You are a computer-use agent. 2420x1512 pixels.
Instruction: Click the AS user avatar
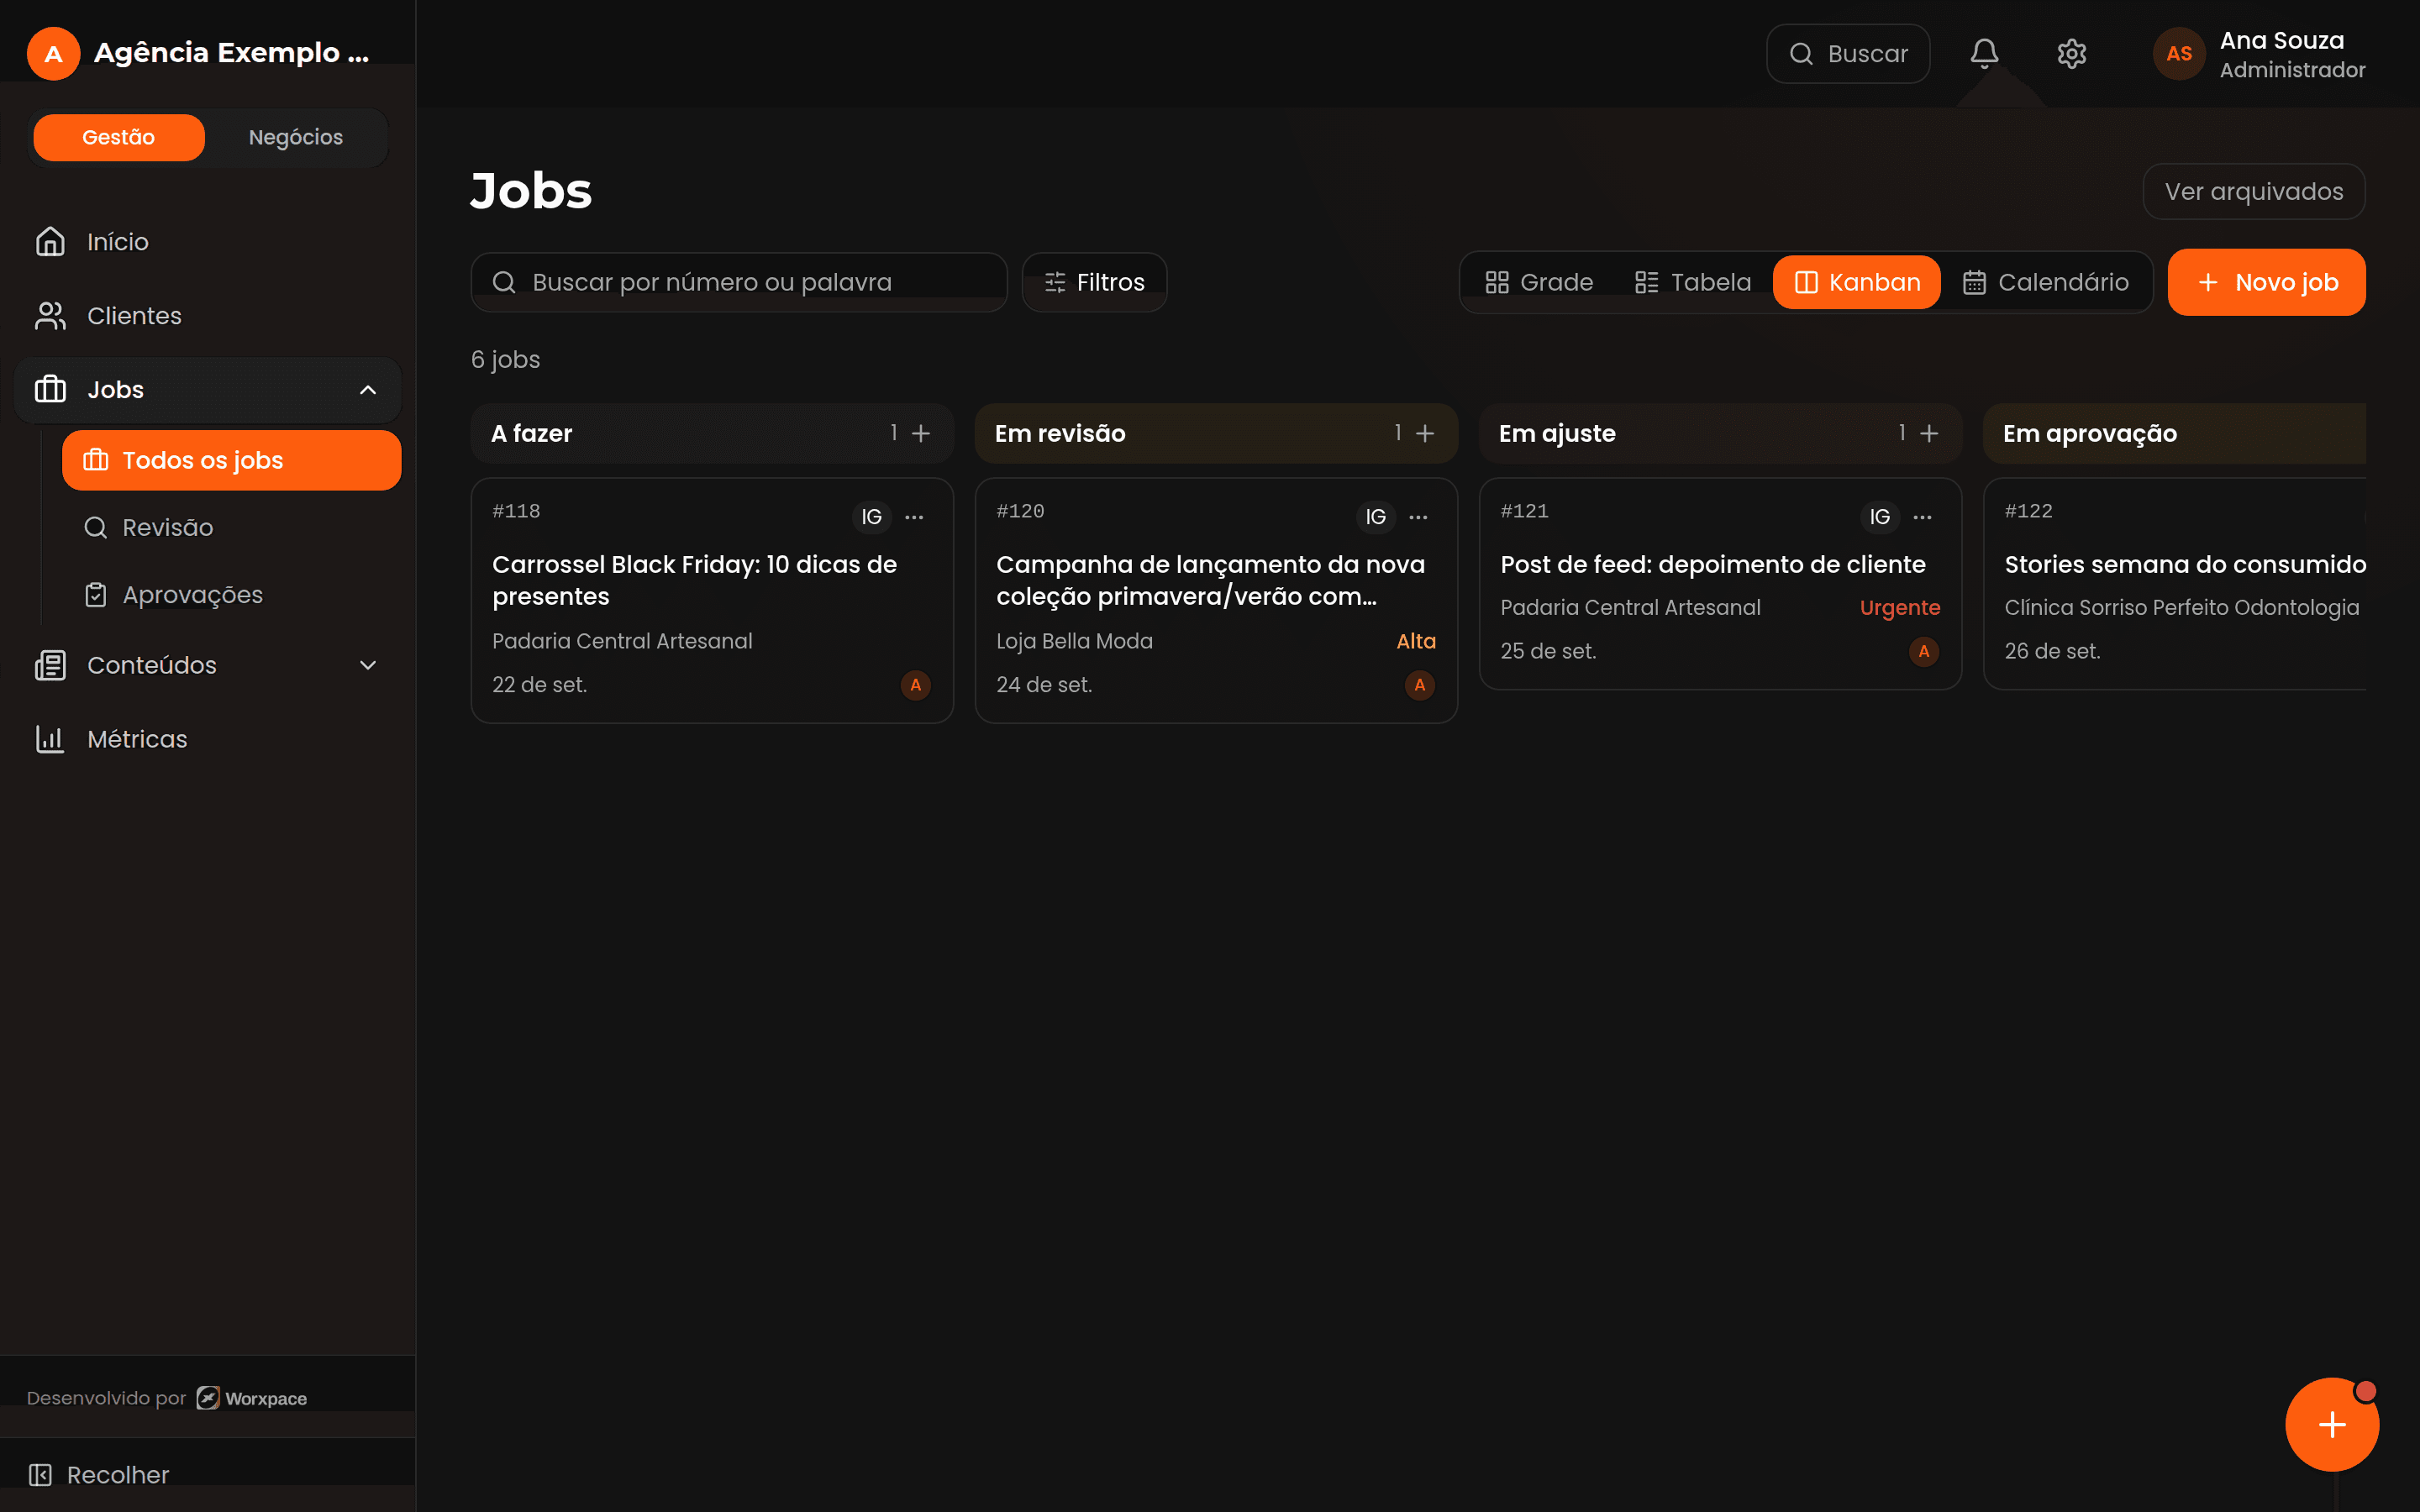click(2179, 54)
